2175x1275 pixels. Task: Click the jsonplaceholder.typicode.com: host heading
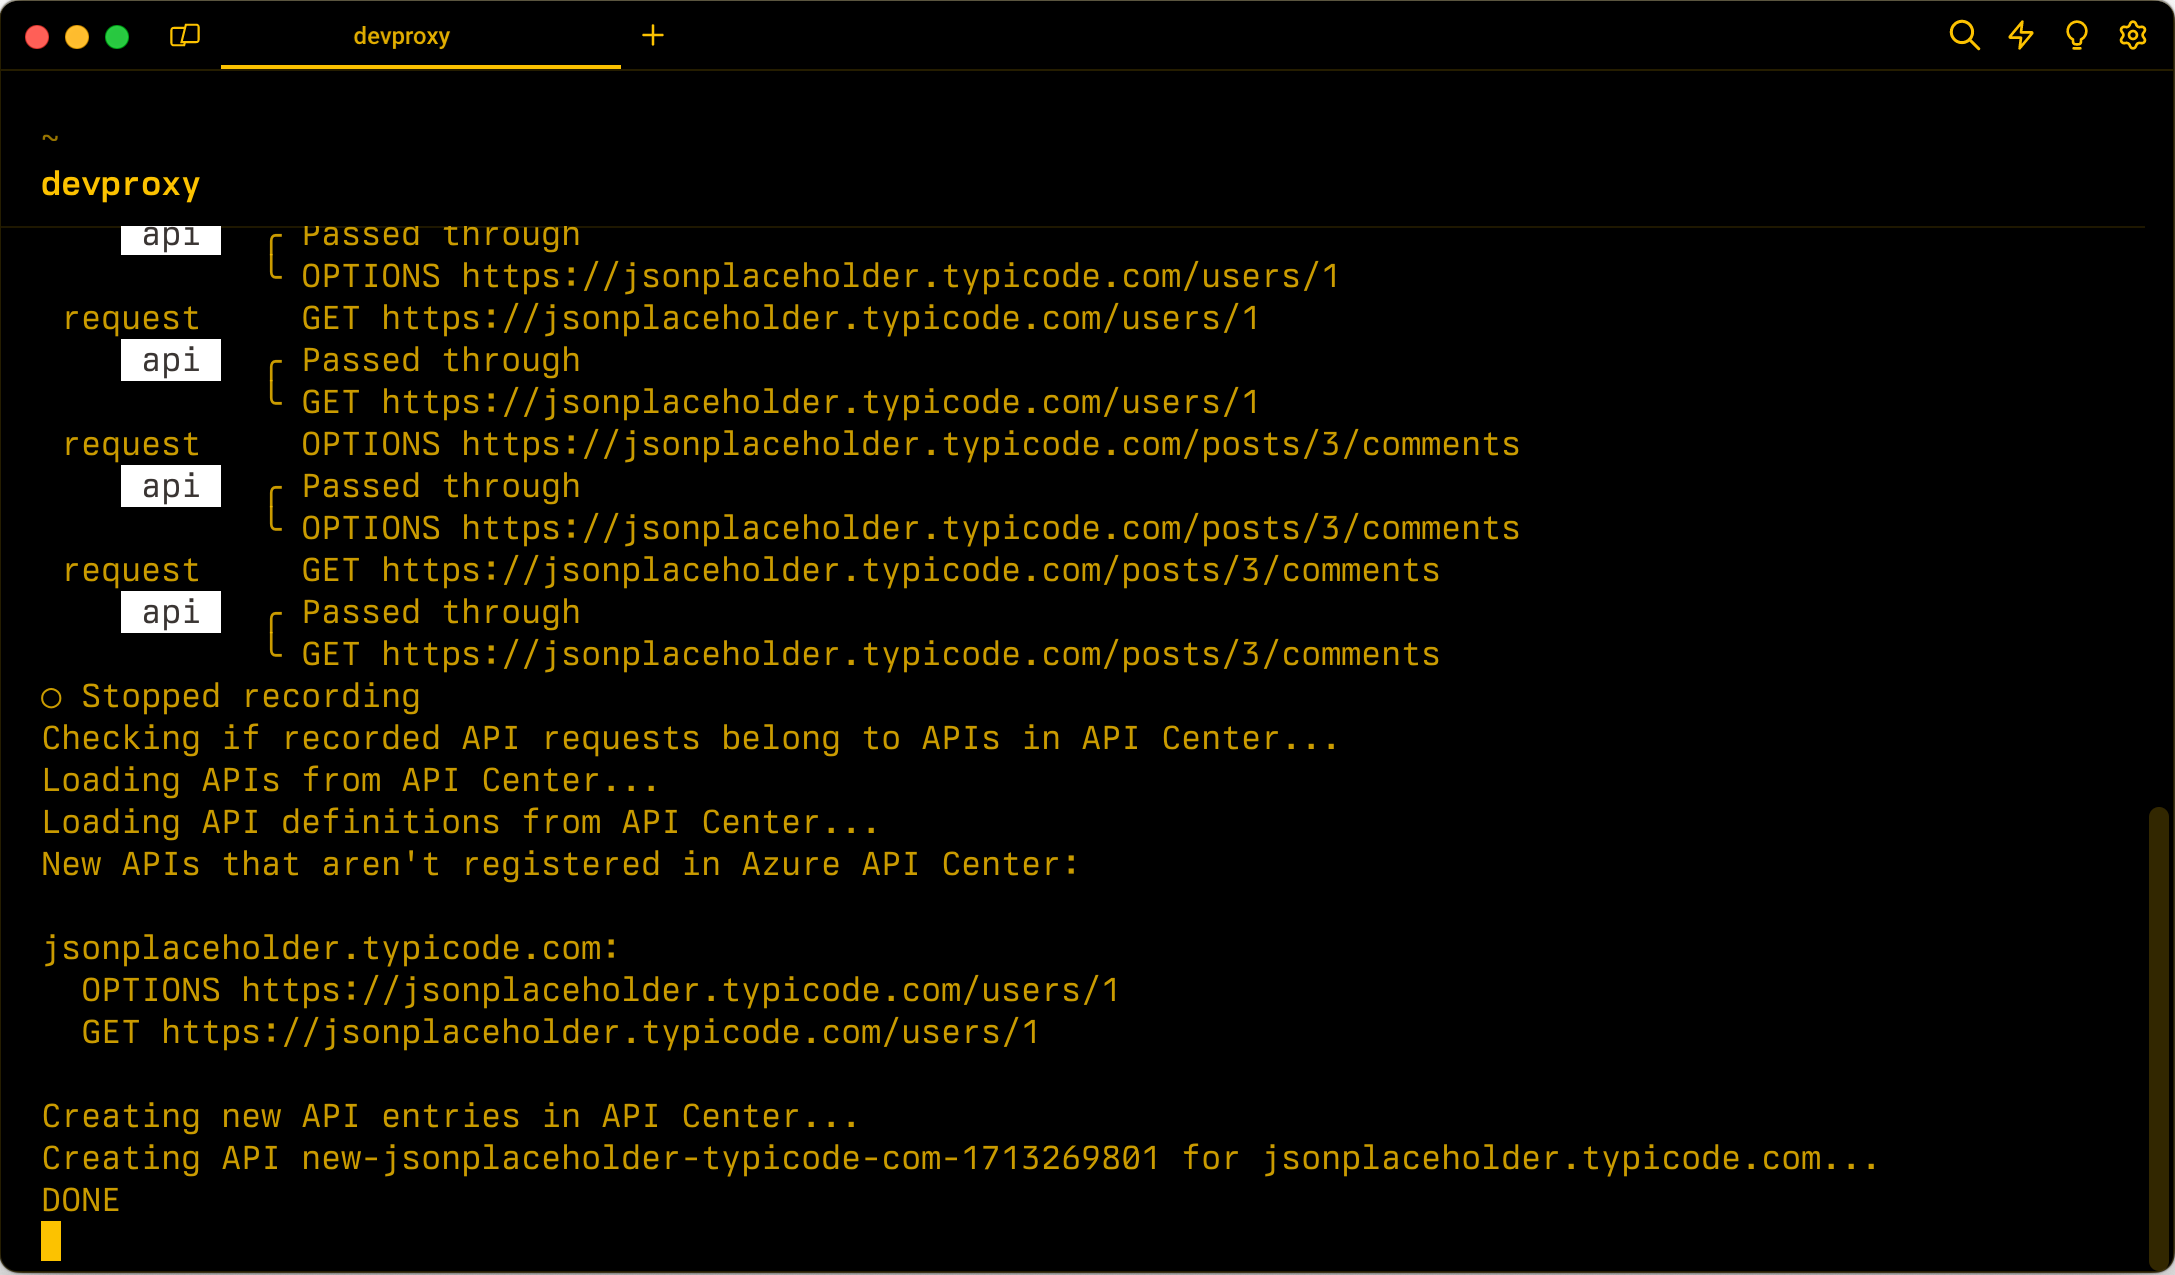click(x=330, y=948)
